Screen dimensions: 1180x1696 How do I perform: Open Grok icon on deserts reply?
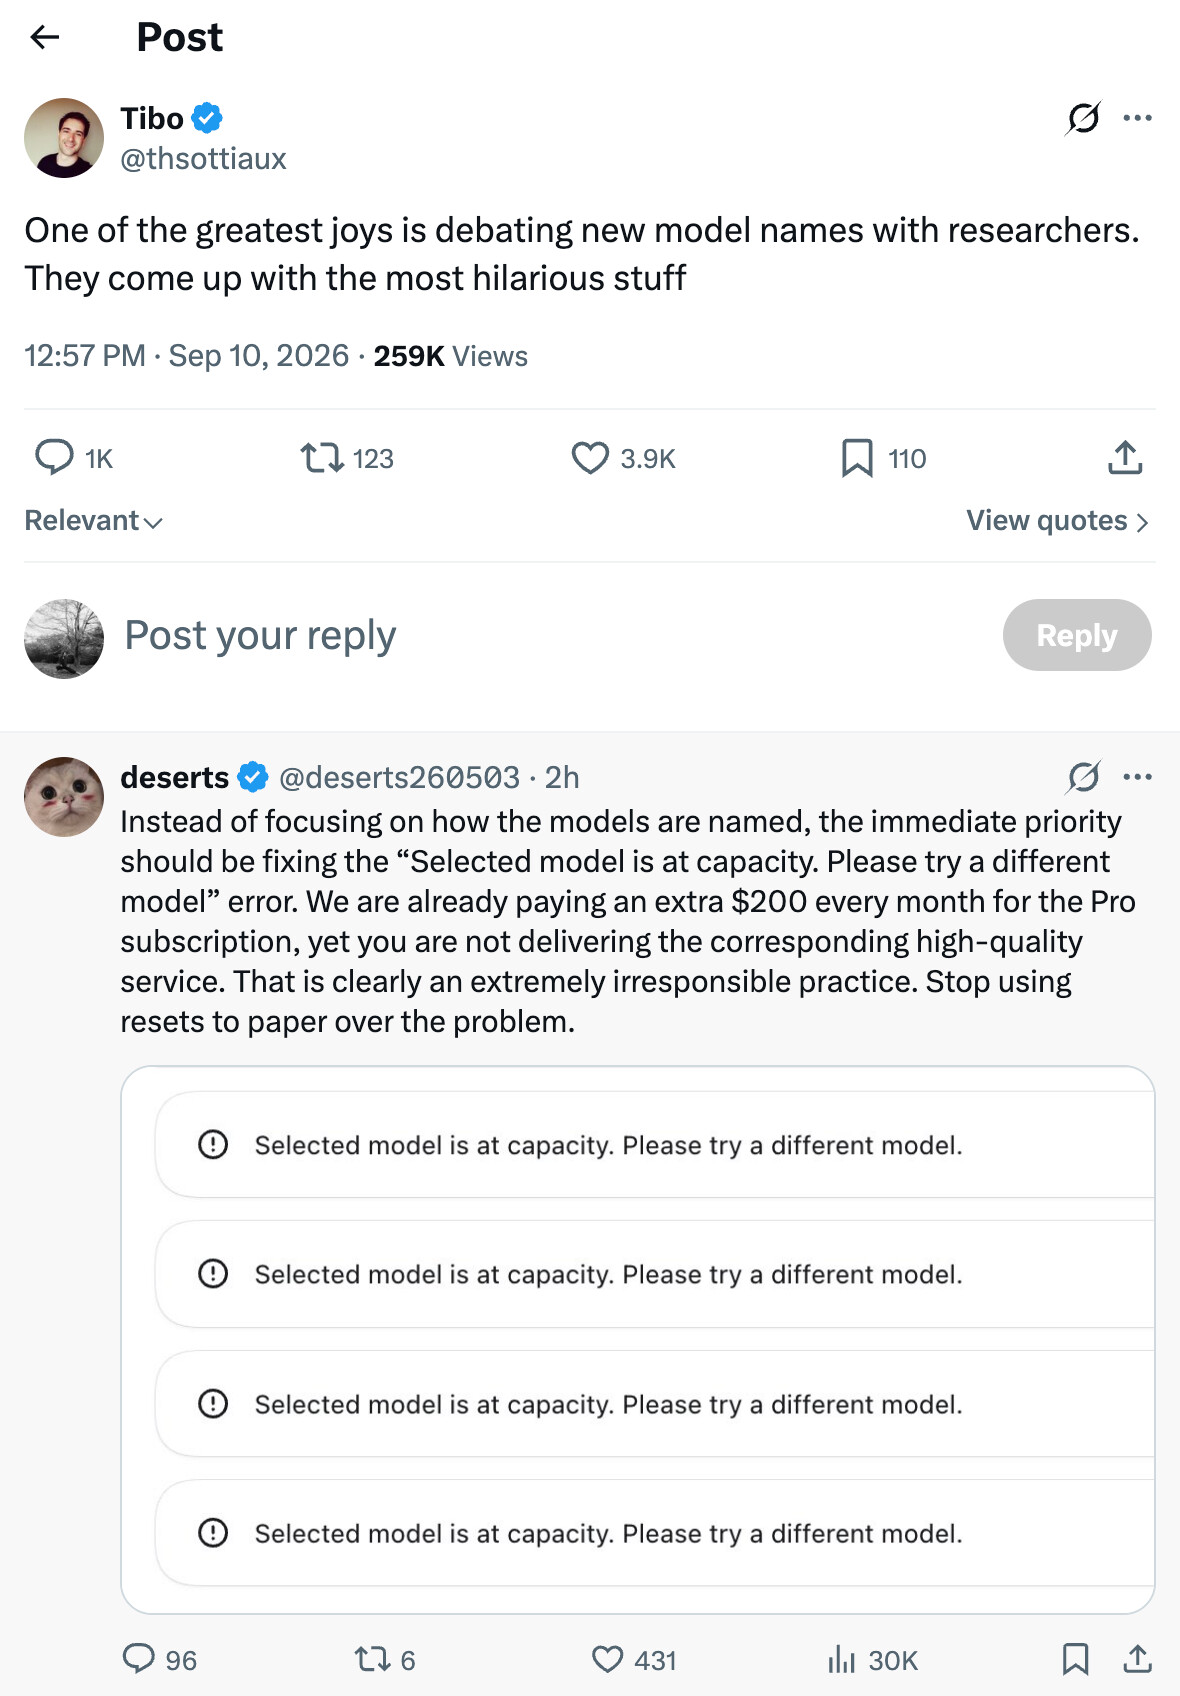click(1084, 777)
